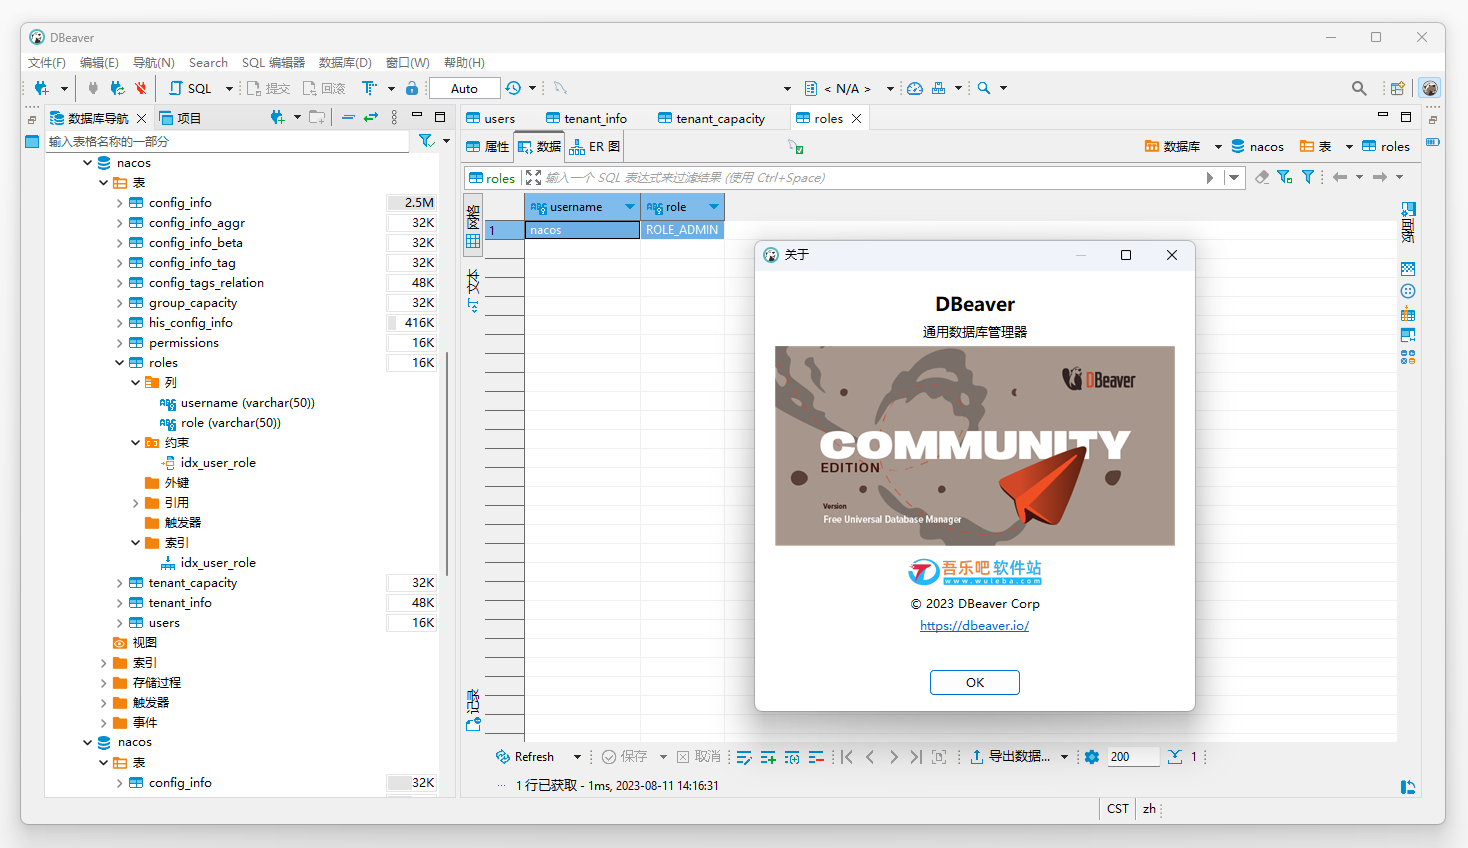Open the https://dbeaver.io/ link
Screen dimensions: 1468x848
[974, 625]
